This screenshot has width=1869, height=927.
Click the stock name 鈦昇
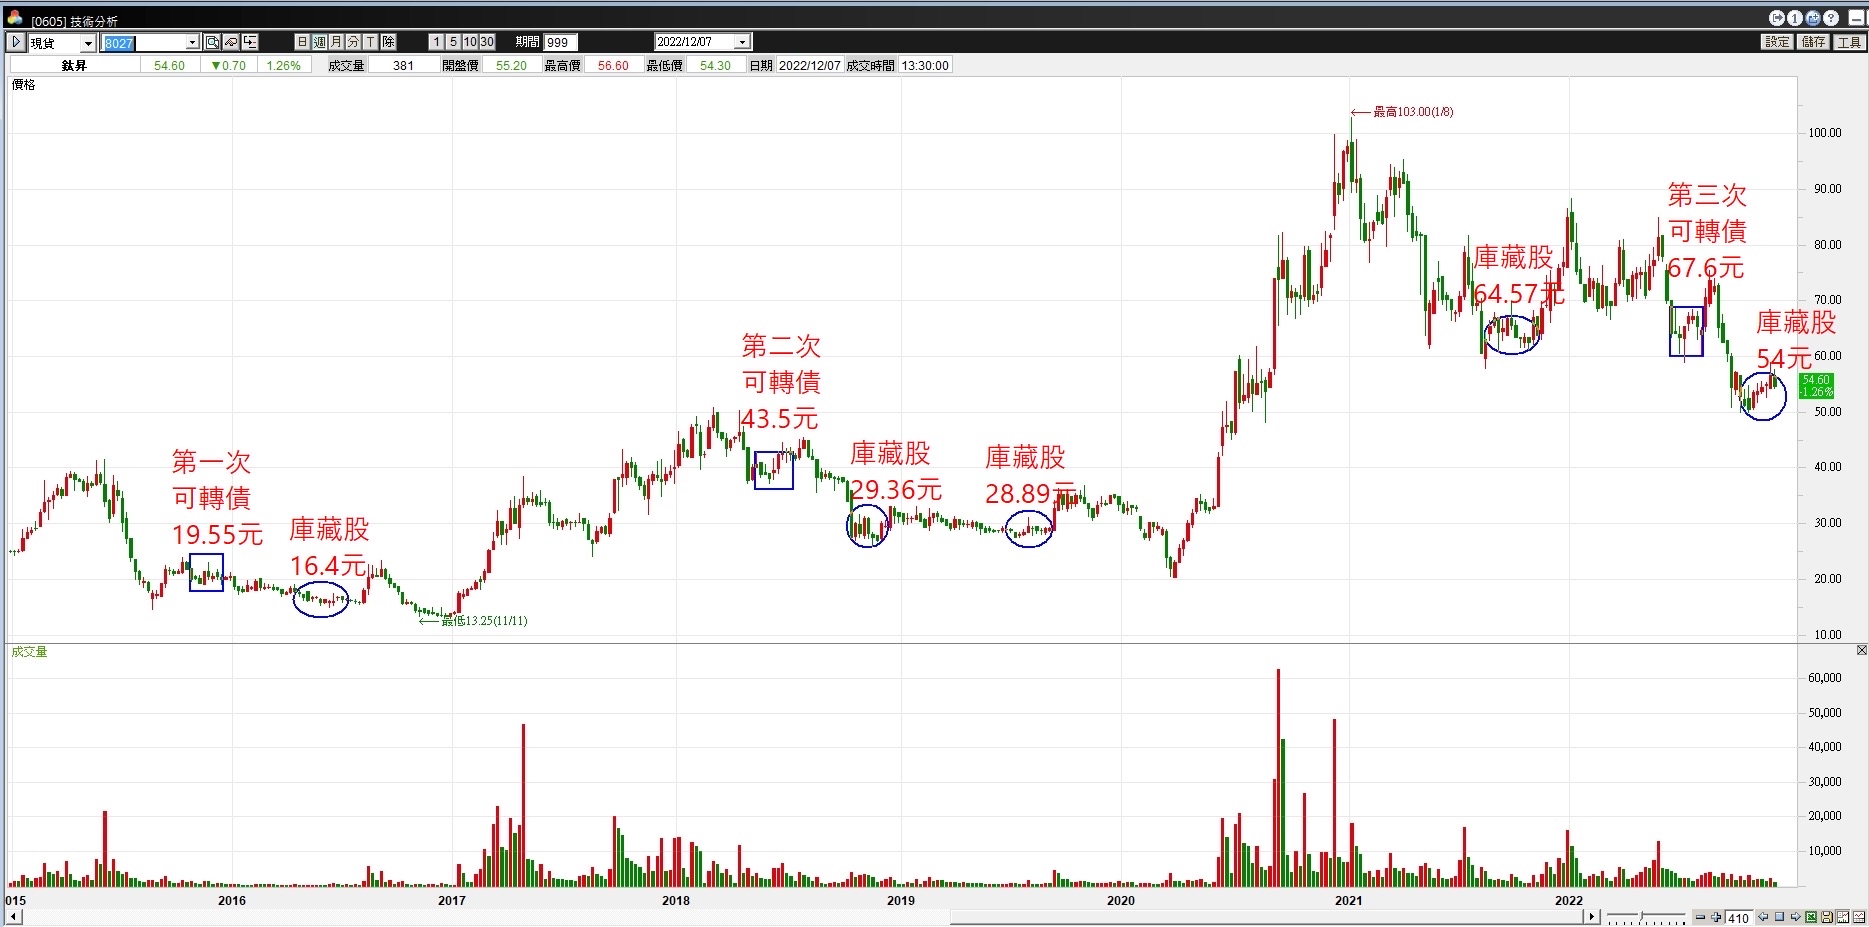[74, 65]
